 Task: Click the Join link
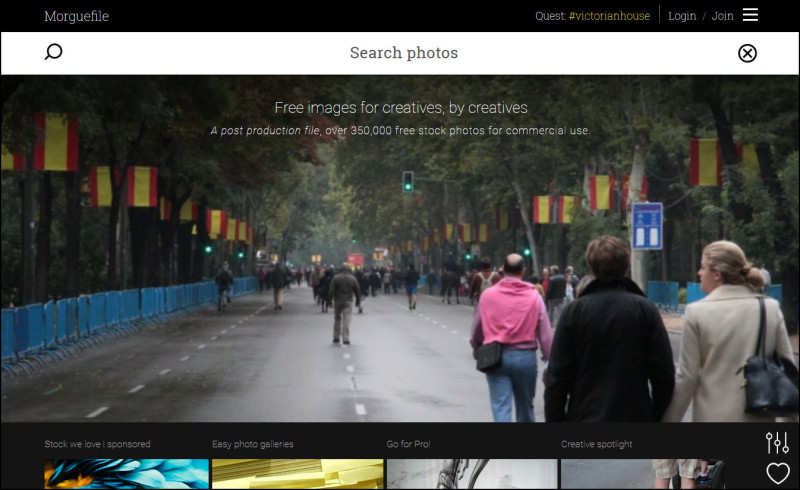[722, 16]
